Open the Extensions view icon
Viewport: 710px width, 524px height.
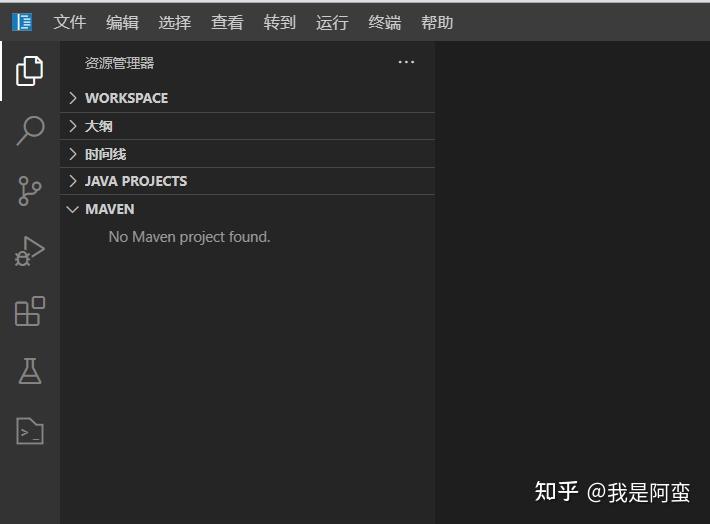point(30,311)
